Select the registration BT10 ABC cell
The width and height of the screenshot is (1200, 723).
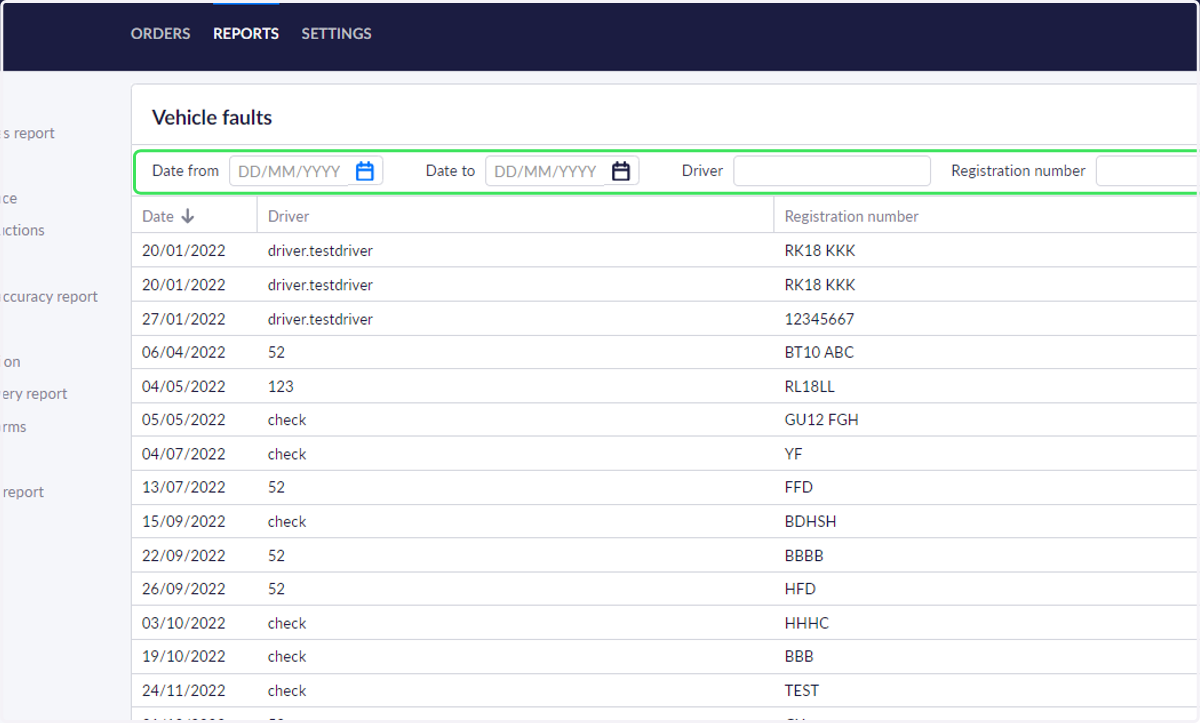[x=819, y=352]
